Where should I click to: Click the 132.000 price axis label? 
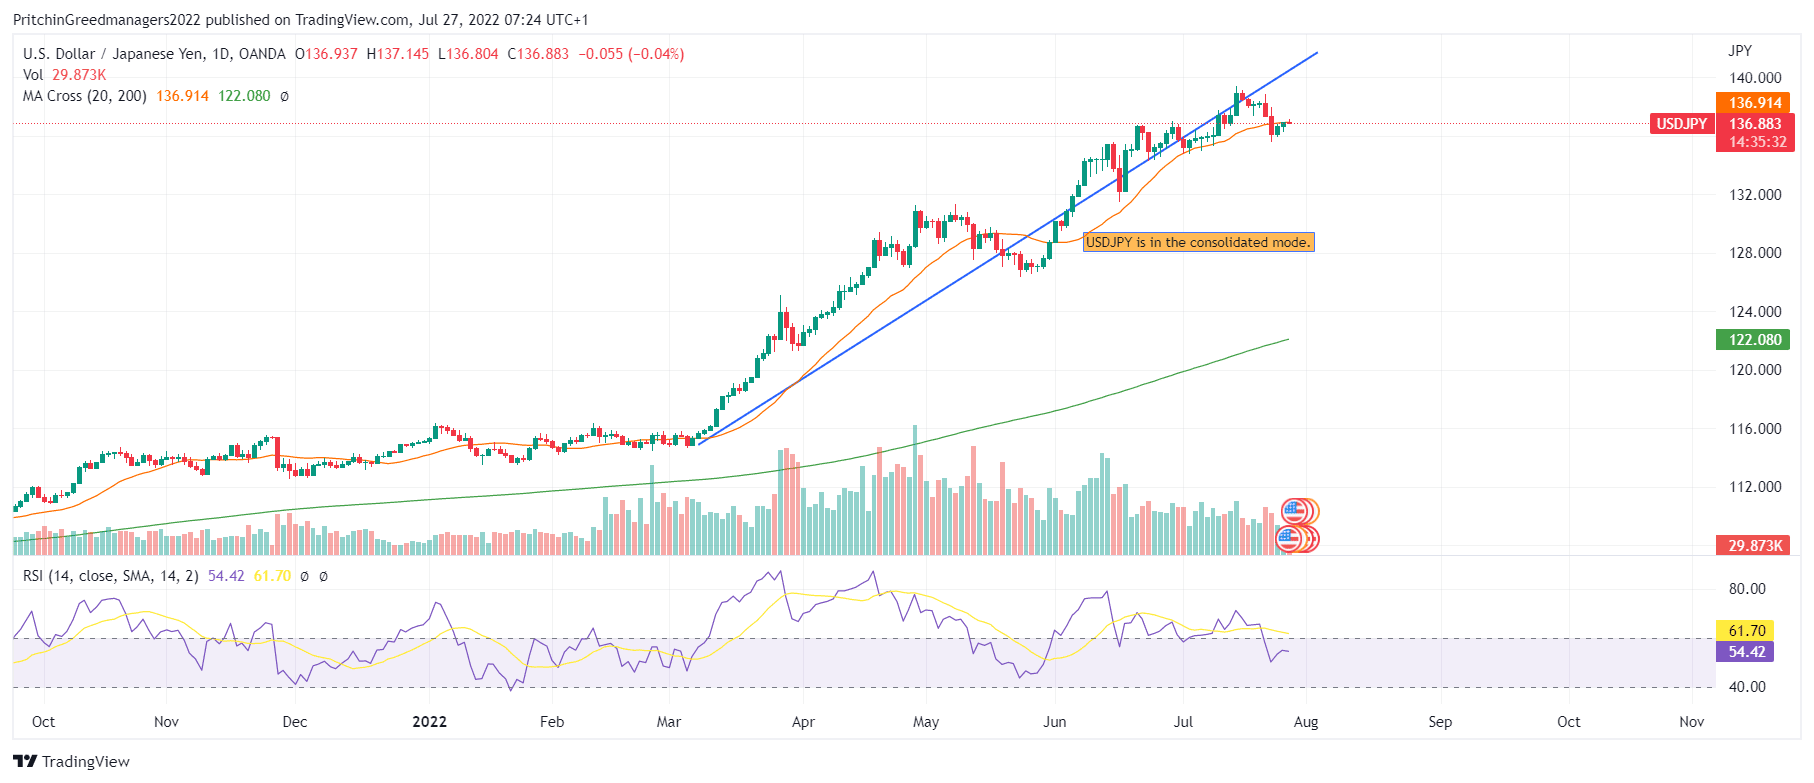(x=1755, y=195)
